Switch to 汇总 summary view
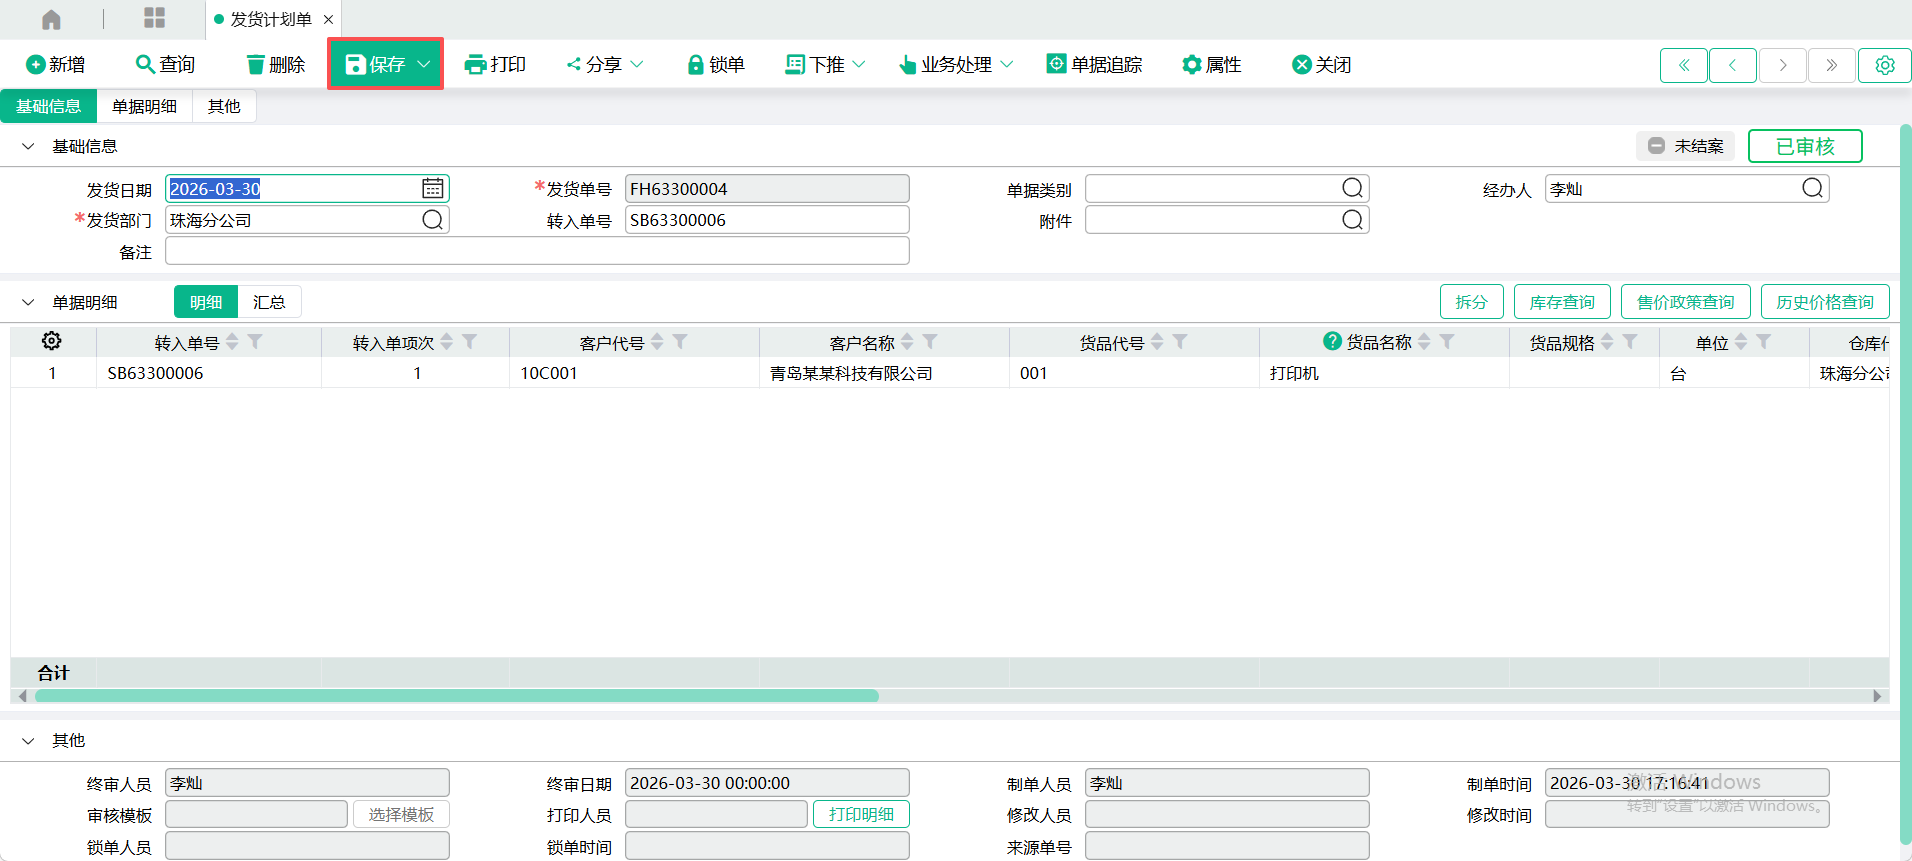The width and height of the screenshot is (1912, 861). click(x=269, y=302)
